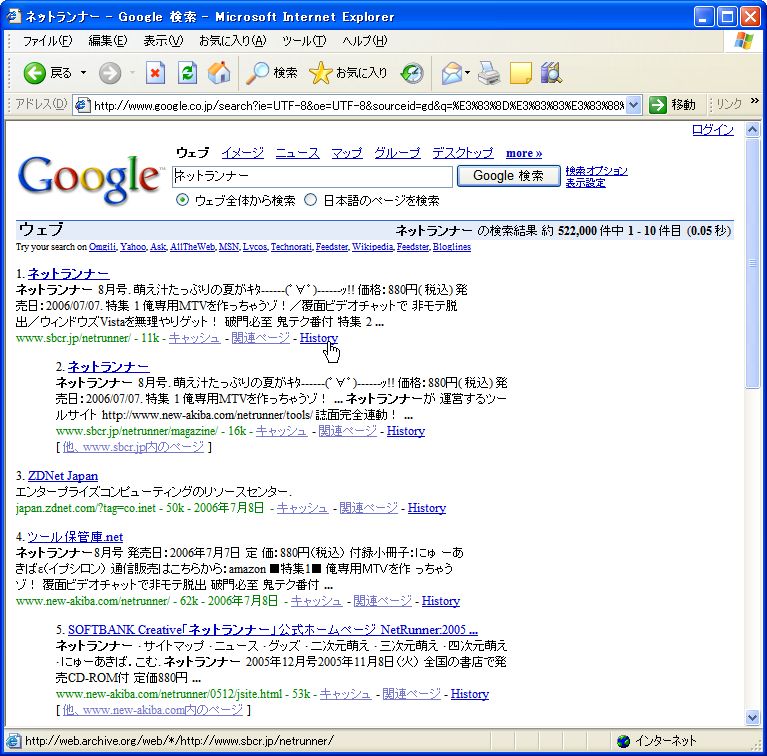767x756 pixels.
Task: Click the scrollbar down arrow
Action: pyautogui.click(x=752, y=717)
